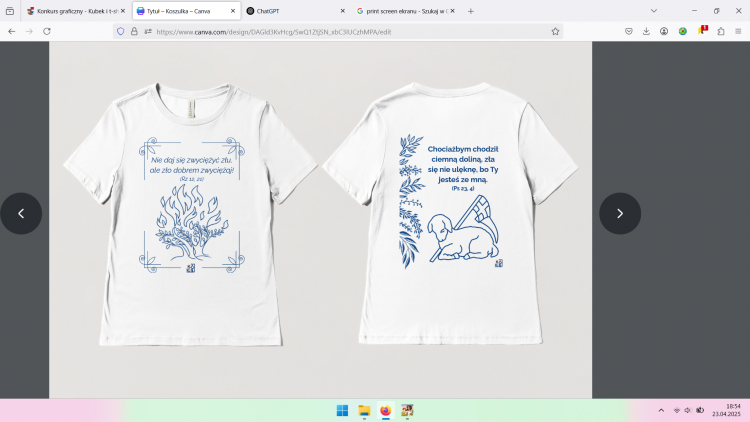
Task: Go to the next slide with right arrow
Action: click(619, 213)
